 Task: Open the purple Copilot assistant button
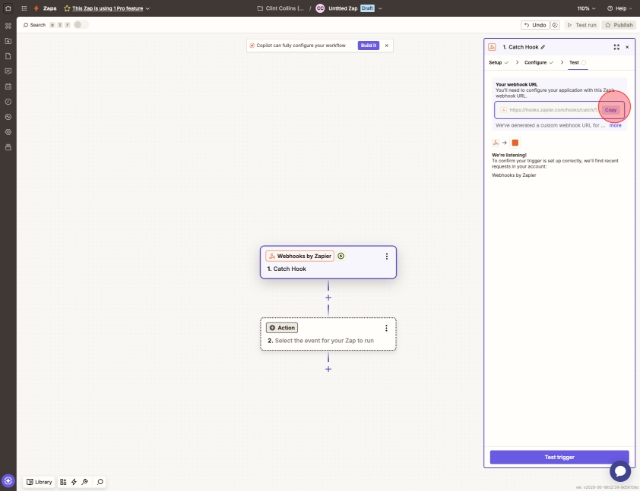tap(8, 481)
